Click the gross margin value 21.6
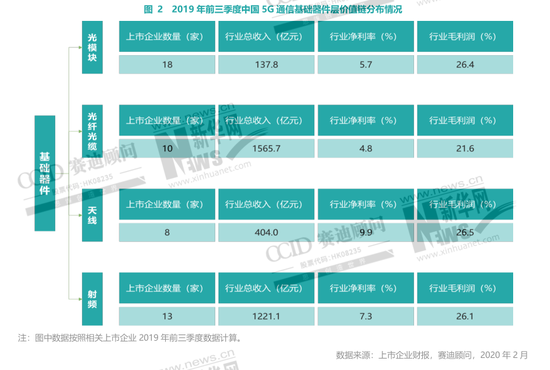The height and width of the screenshot is (370, 550). (x=465, y=148)
